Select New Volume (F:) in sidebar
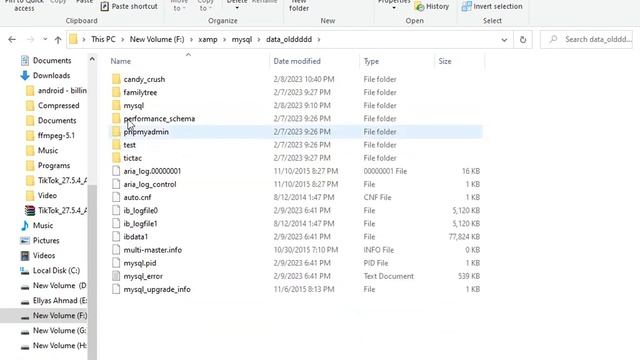Screen dimensions: 640x360 point(60,316)
